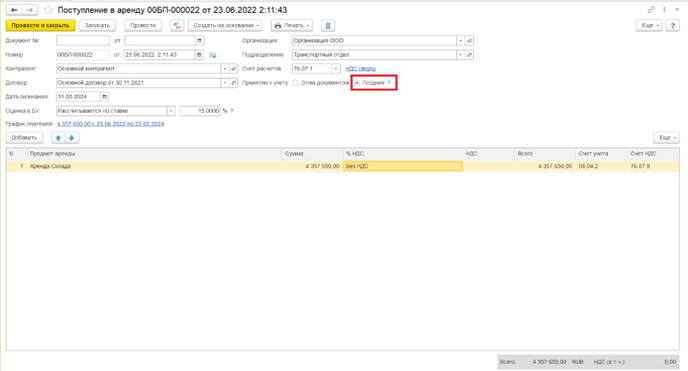Show Дт/Кт postings of the document

[x=177, y=25]
